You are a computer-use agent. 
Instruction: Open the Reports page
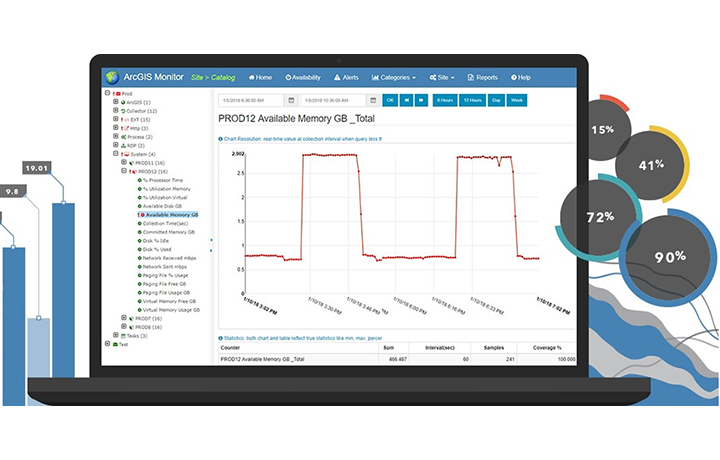483,78
